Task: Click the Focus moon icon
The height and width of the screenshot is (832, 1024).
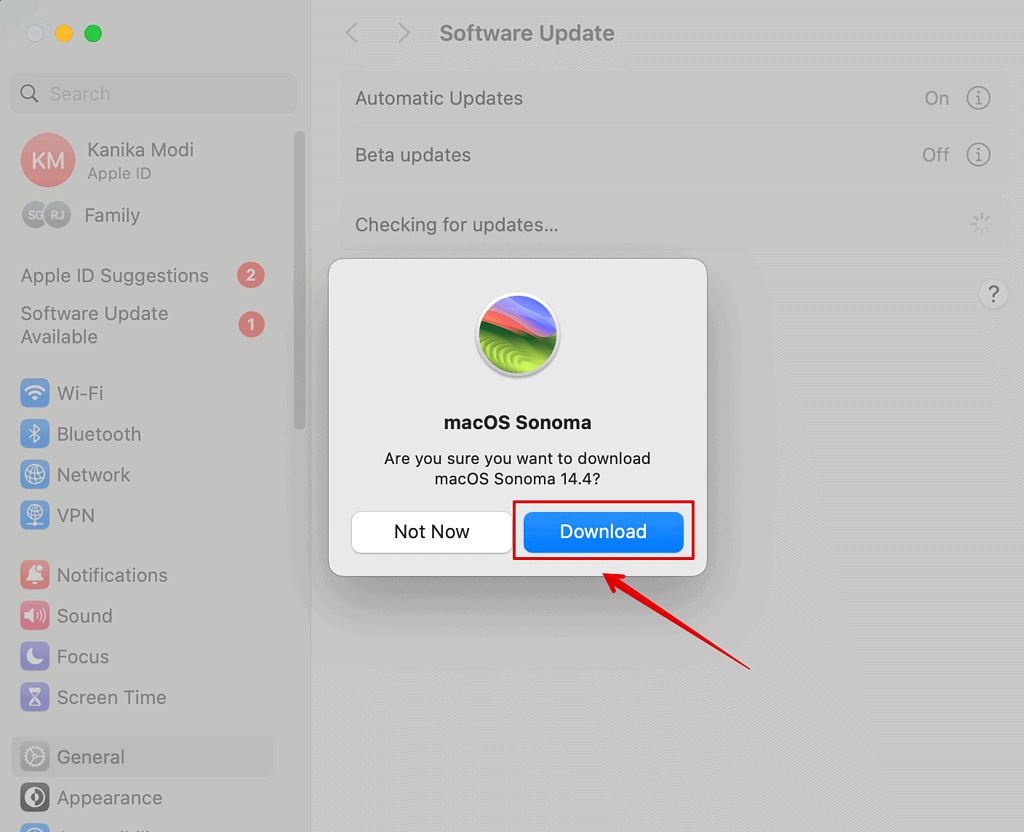Action: click(35, 657)
